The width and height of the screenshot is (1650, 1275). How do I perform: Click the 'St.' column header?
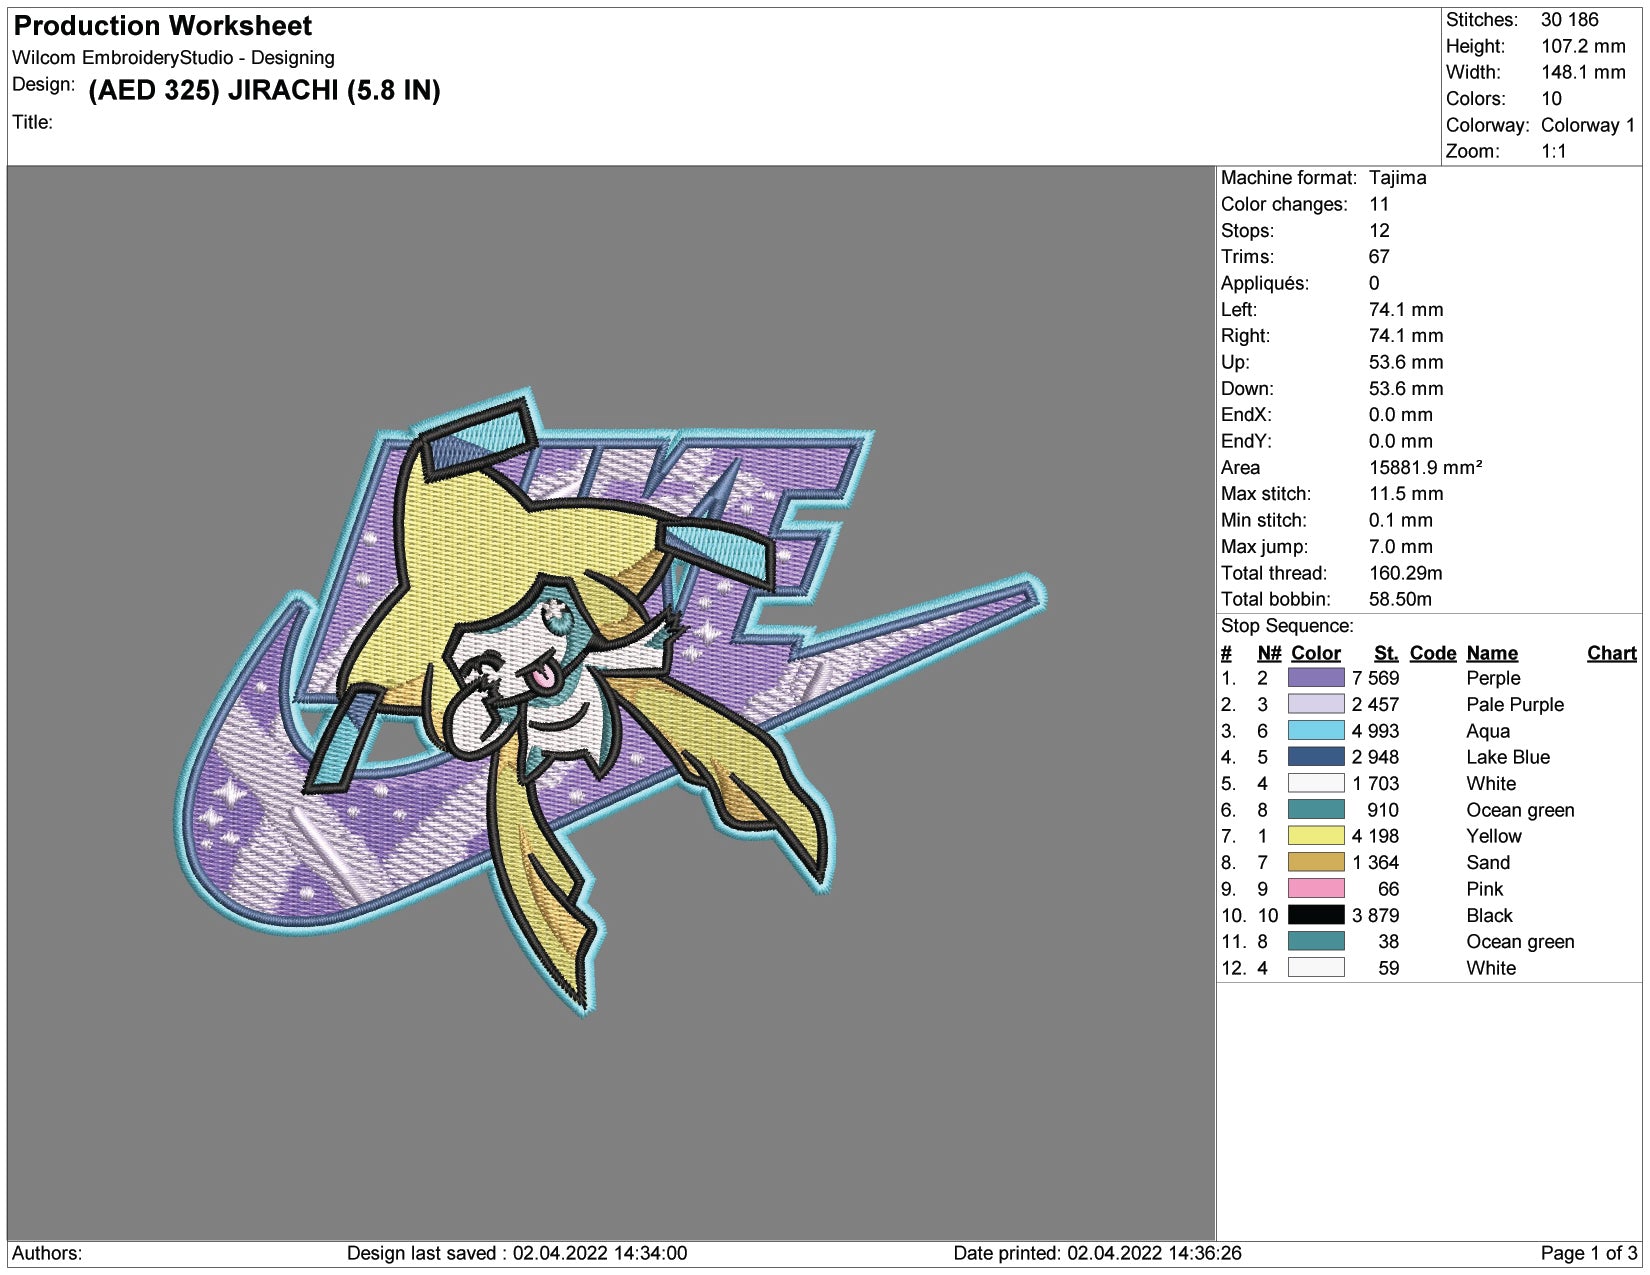tap(1386, 653)
